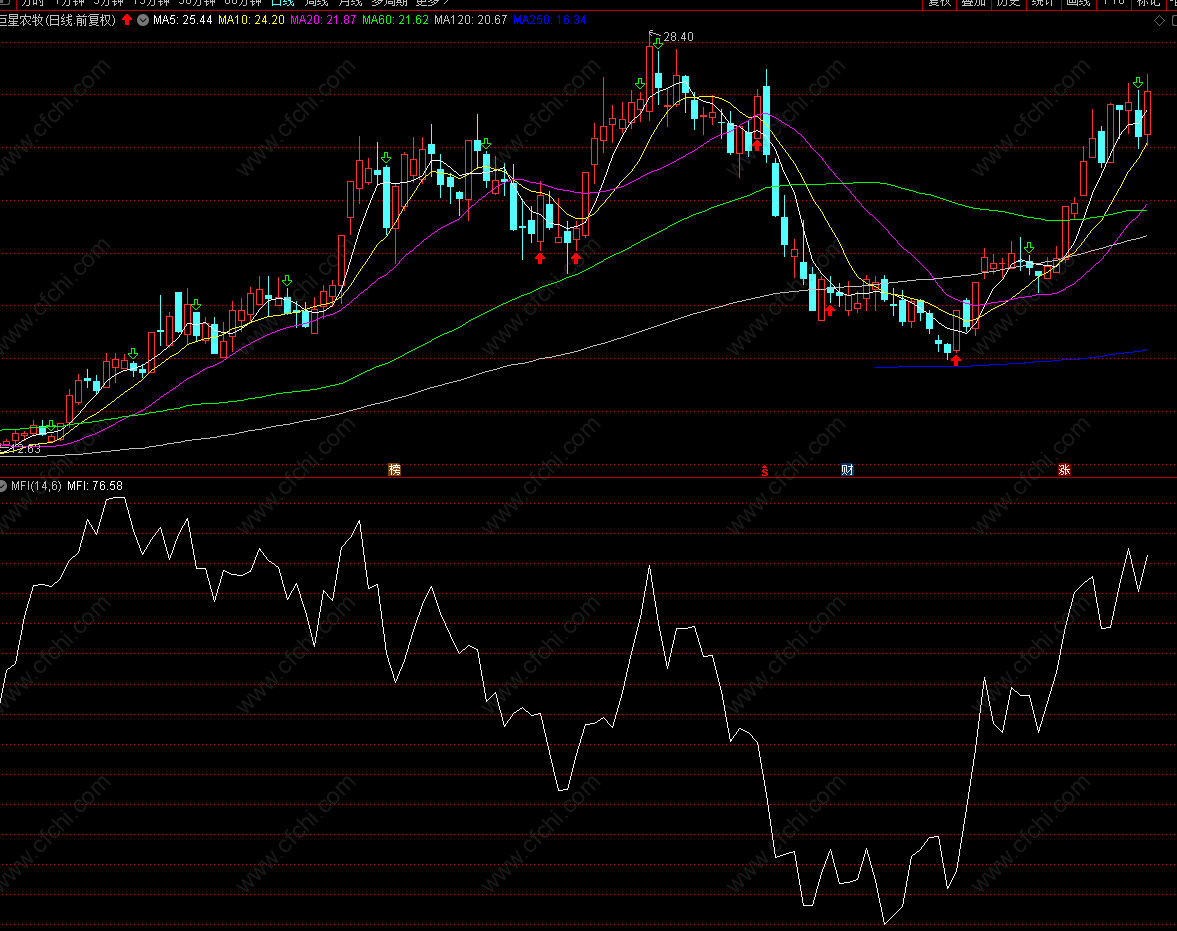1177x931 pixels.
Task: Open the MFI indicator round dropdown button
Action: (2, 486)
